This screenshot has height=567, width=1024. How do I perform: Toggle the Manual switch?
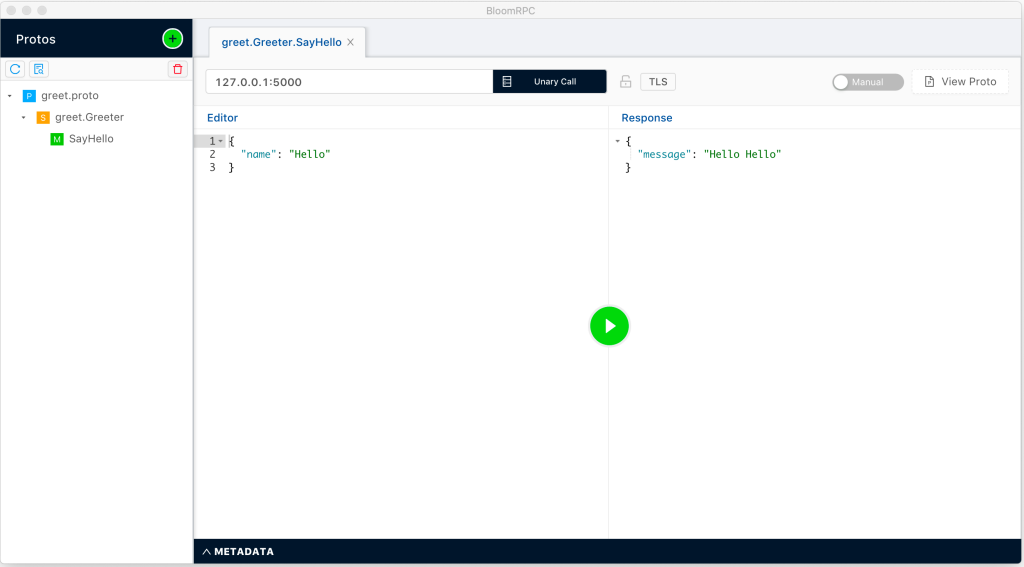pyautogui.click(x=868, y=82)
